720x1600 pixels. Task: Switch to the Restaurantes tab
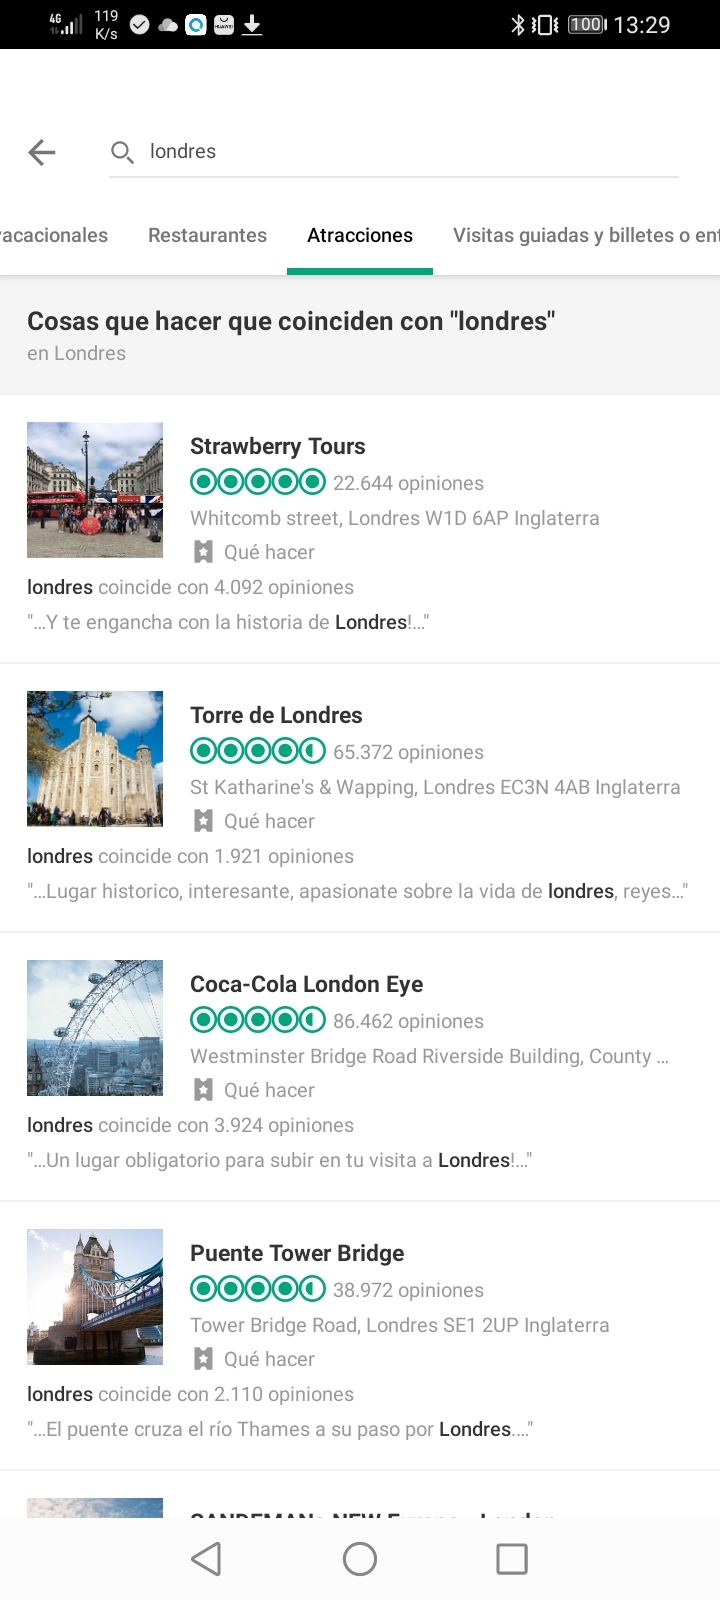click(207, 235)
